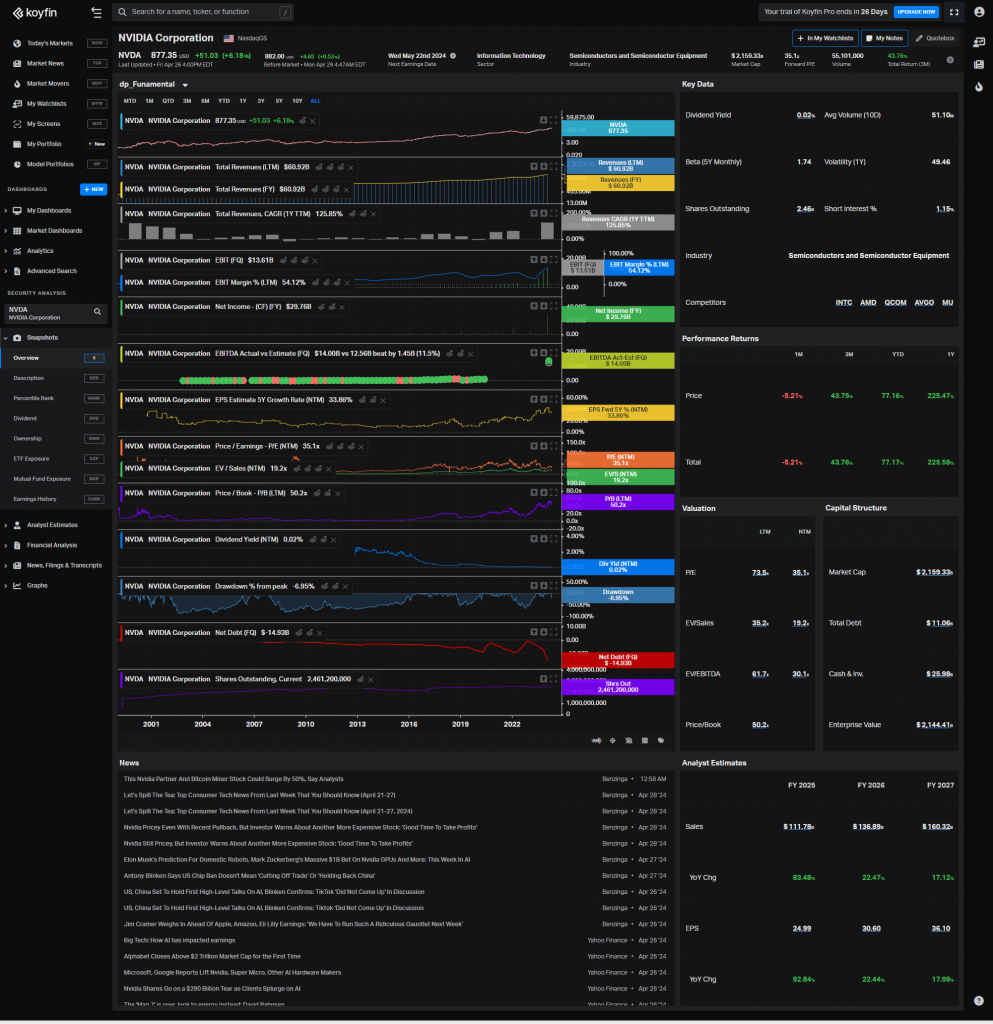Click the yellow Revenues (FY) axis label
993x1024 pixels.
click(x=620, y=184)
